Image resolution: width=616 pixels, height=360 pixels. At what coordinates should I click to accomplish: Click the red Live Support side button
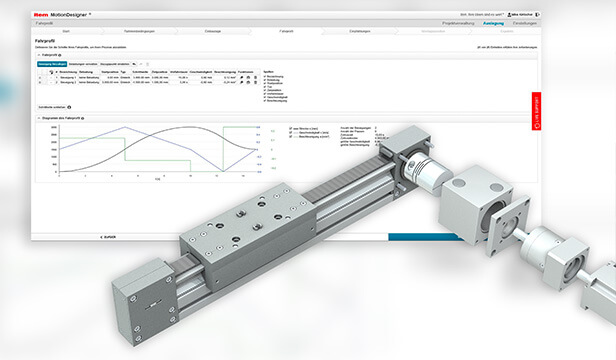pyautogui.click(x=537, y=111)
